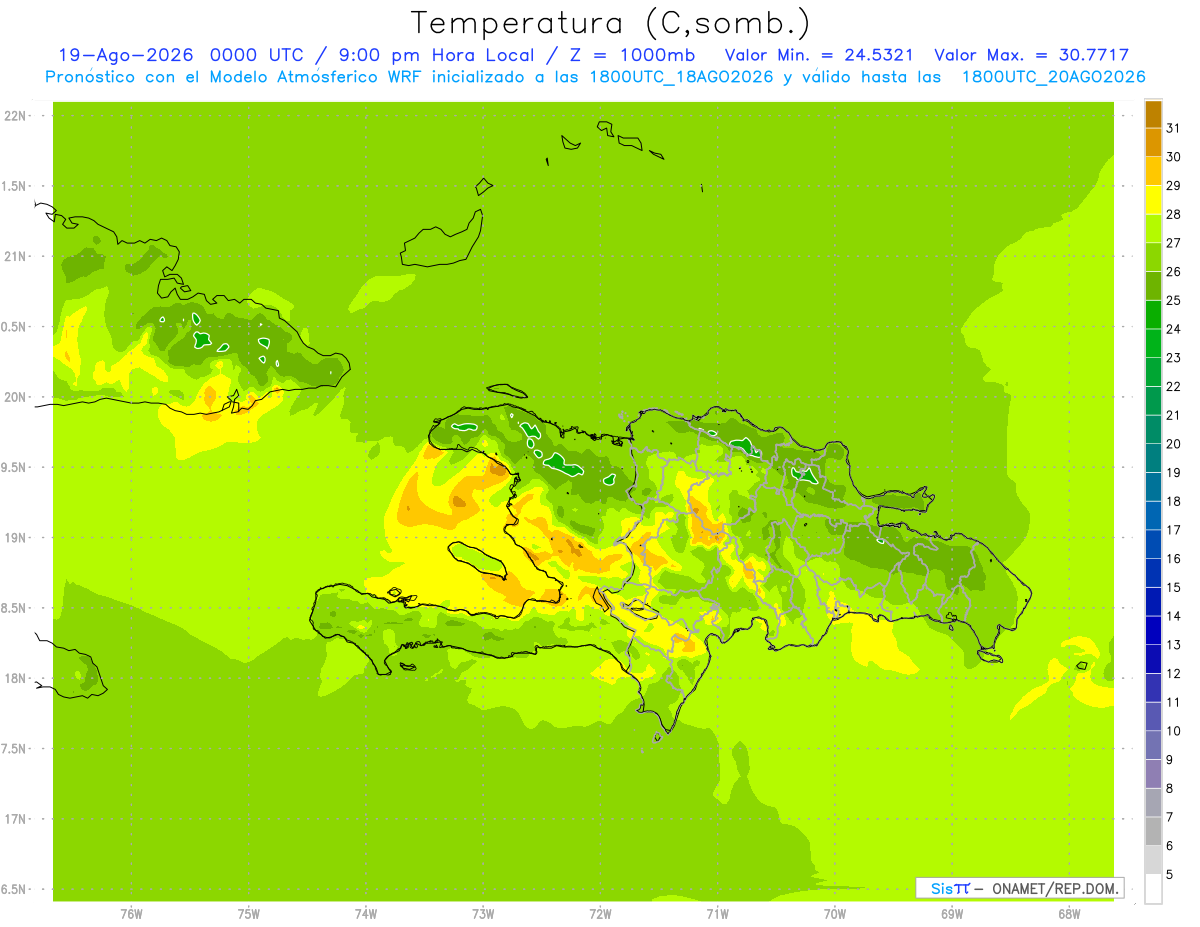The height and width of the screenshot is (927, 1200).
Task: Select the 'Z = 1000mb' level label
Action: coord(633,55)
